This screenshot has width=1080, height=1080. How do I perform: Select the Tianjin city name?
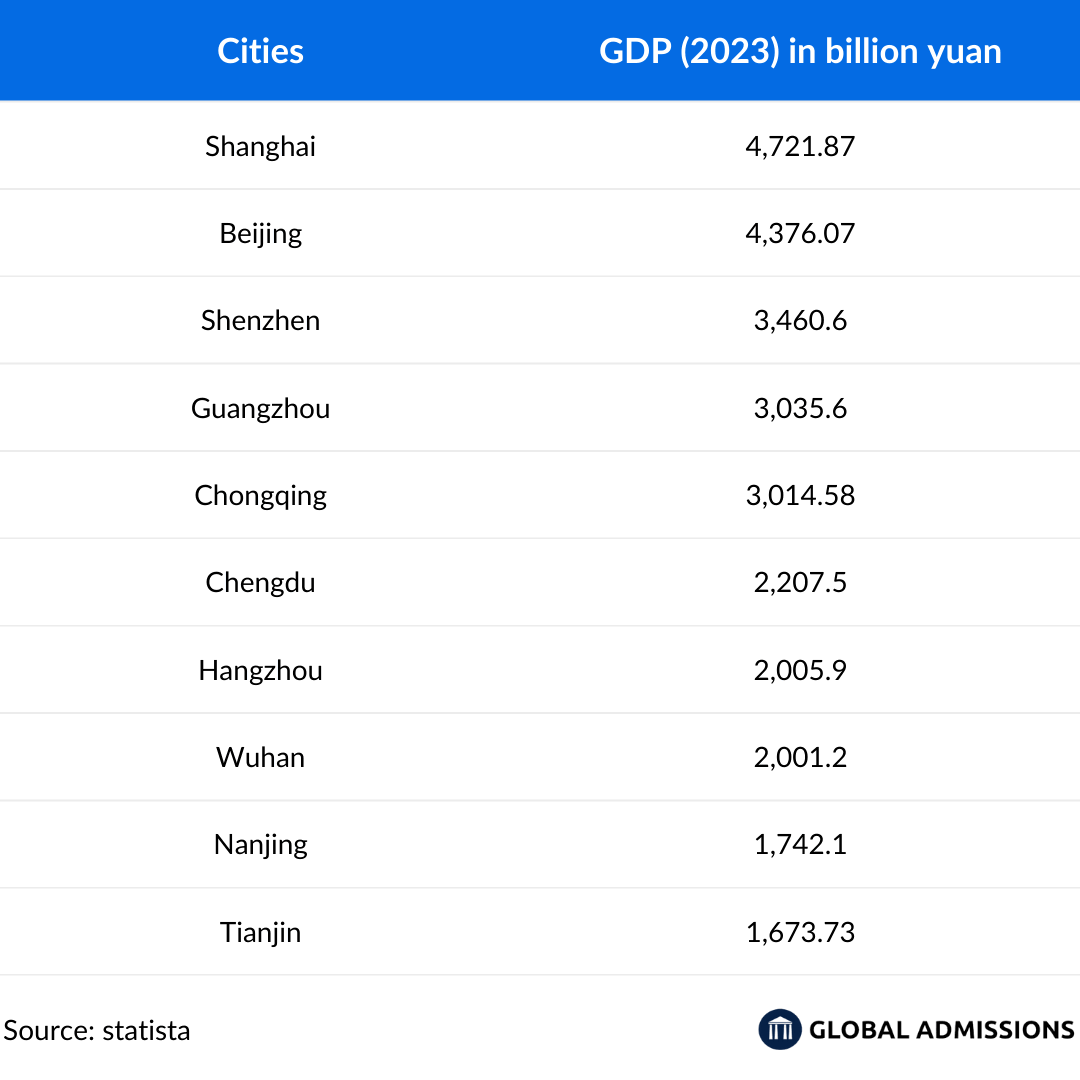(260, 932)
